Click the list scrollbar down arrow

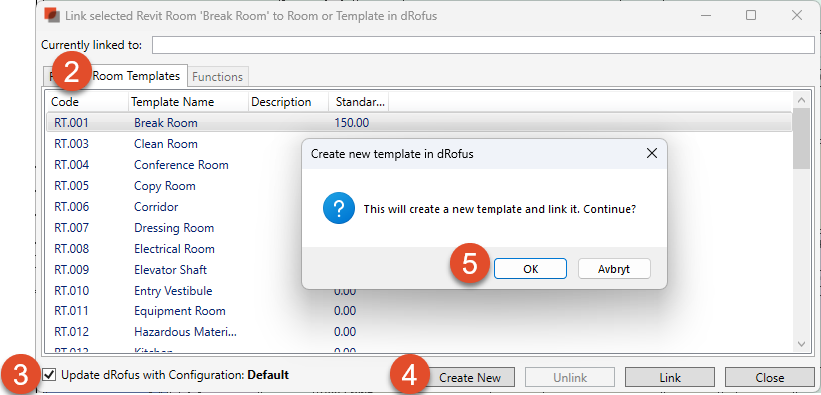coord(802,344)
